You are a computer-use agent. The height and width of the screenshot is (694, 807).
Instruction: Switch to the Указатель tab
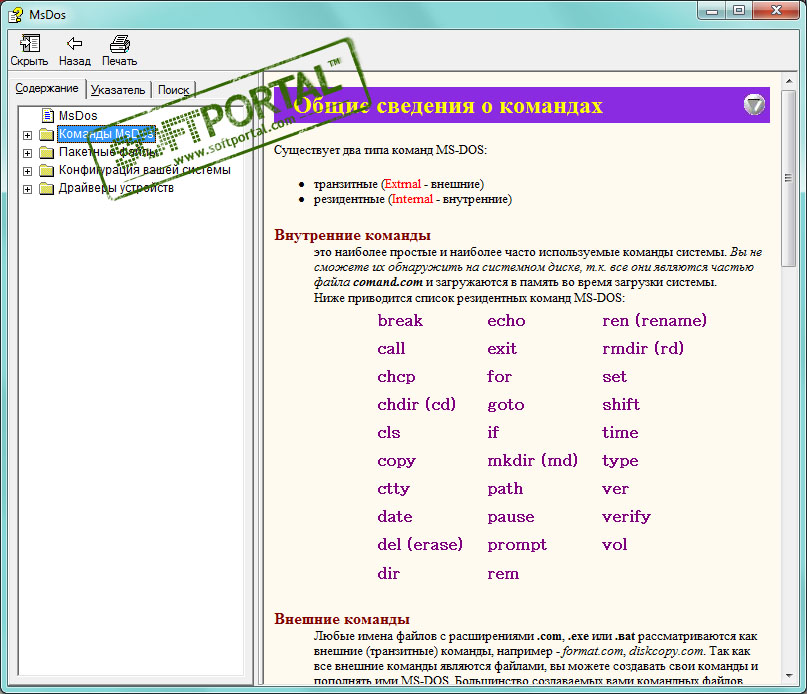tap(118, 90)
